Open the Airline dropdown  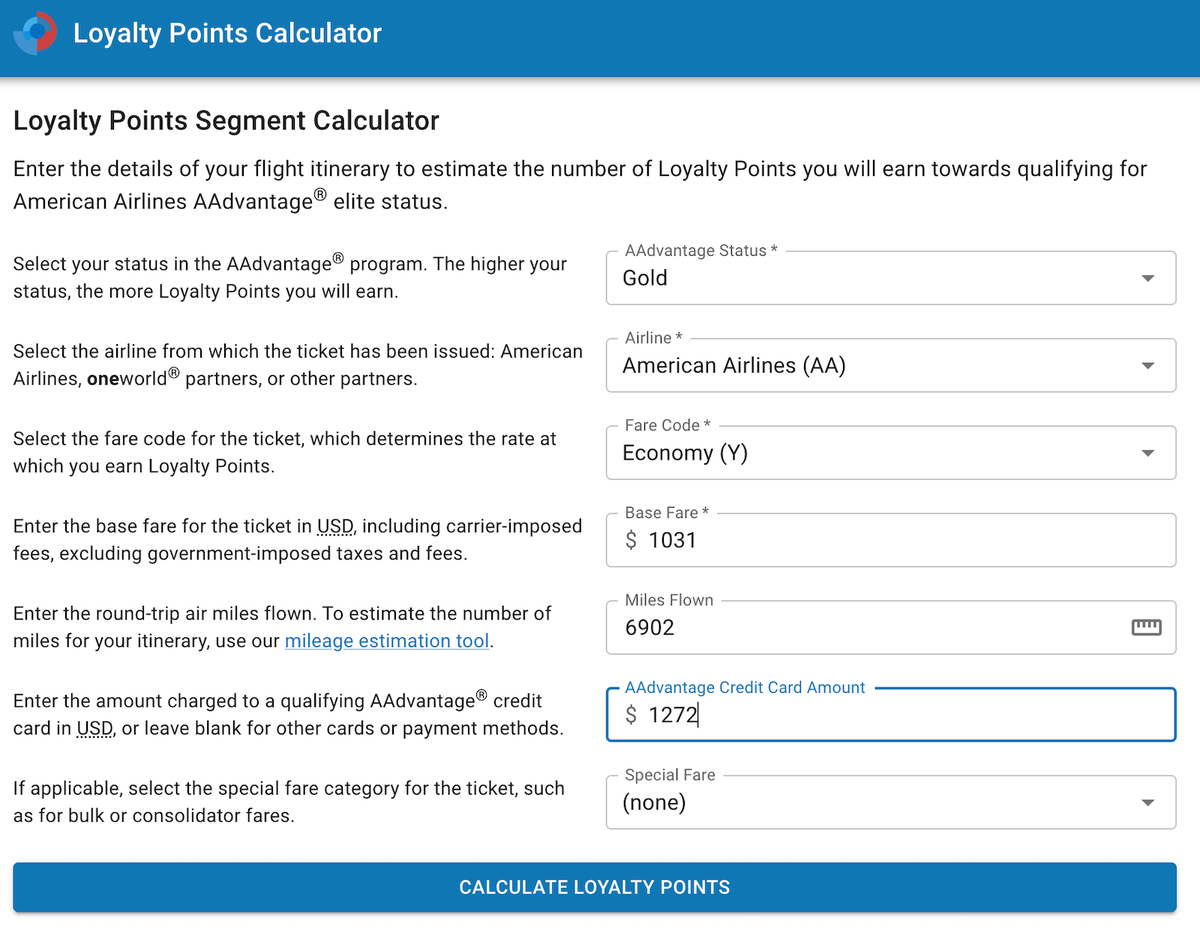pos(890,365)
